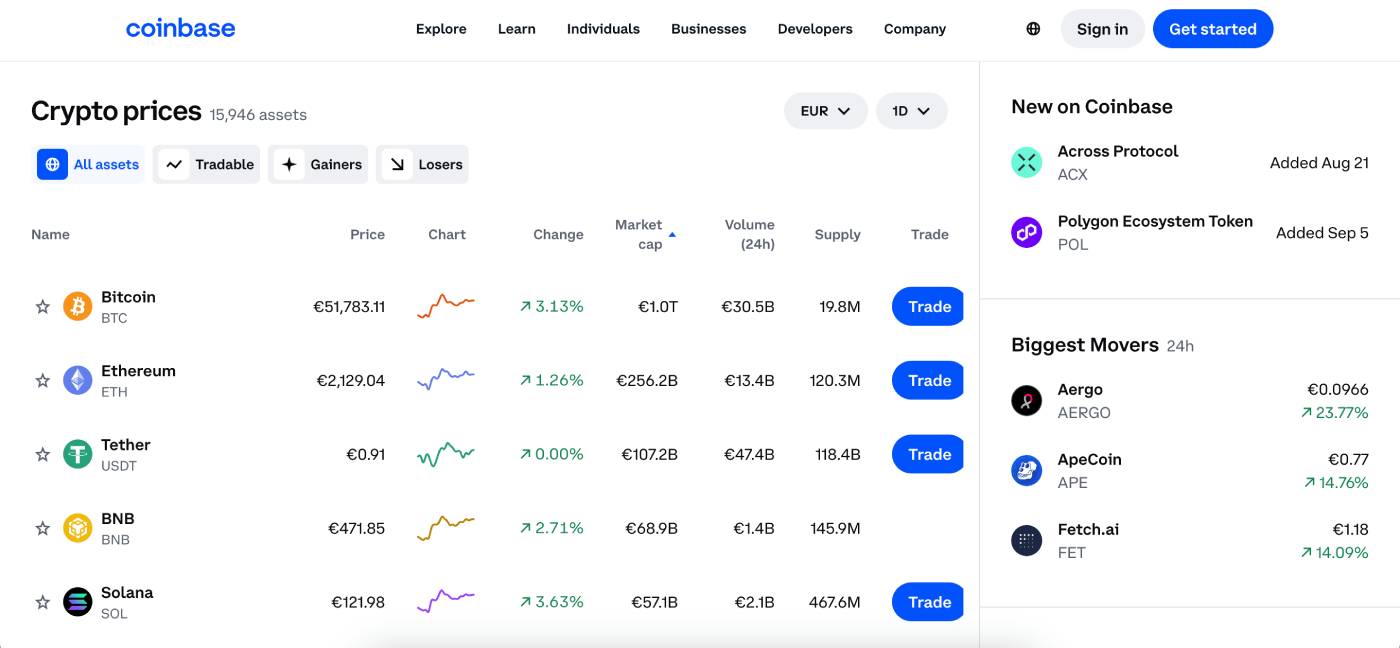This screenshot has height=648, width=1400.
Task: Click Tether market cap €107.2B
Action: coord(649,455)
